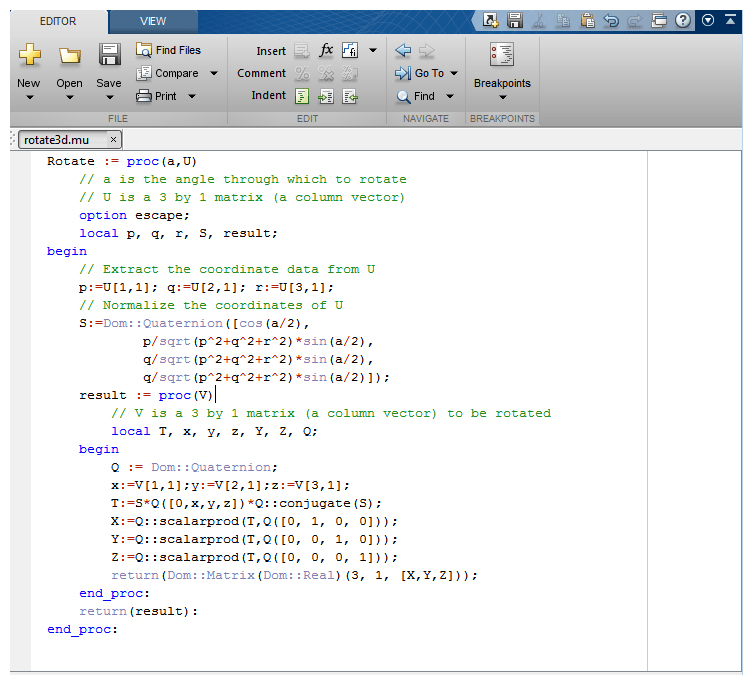The width and height of the screenshot is (753, 685).
Task: Close the rotate3d.mu file tab
Action: tap(113, 140)
